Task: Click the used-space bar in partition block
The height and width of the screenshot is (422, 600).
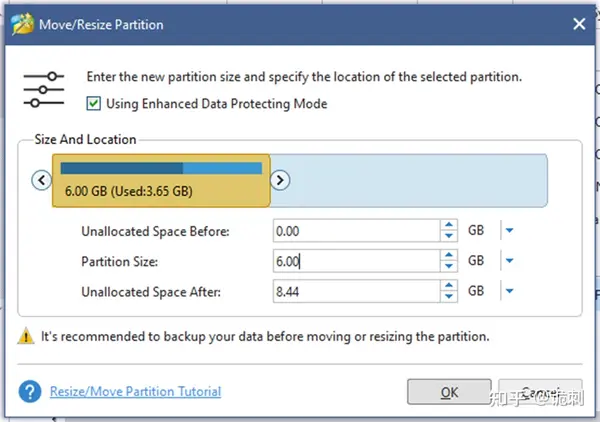Action: click(x=122, y=168)
